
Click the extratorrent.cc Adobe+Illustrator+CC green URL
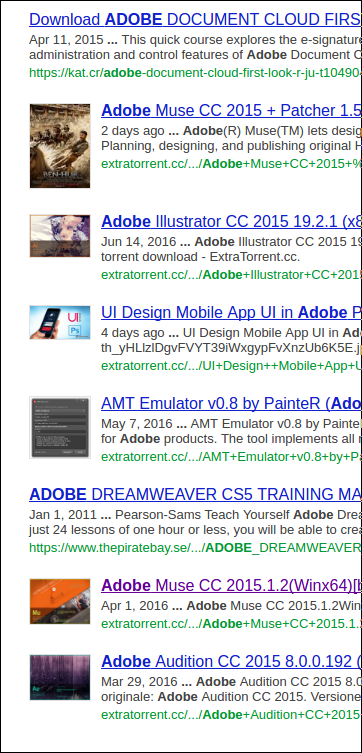coord(231,275)
